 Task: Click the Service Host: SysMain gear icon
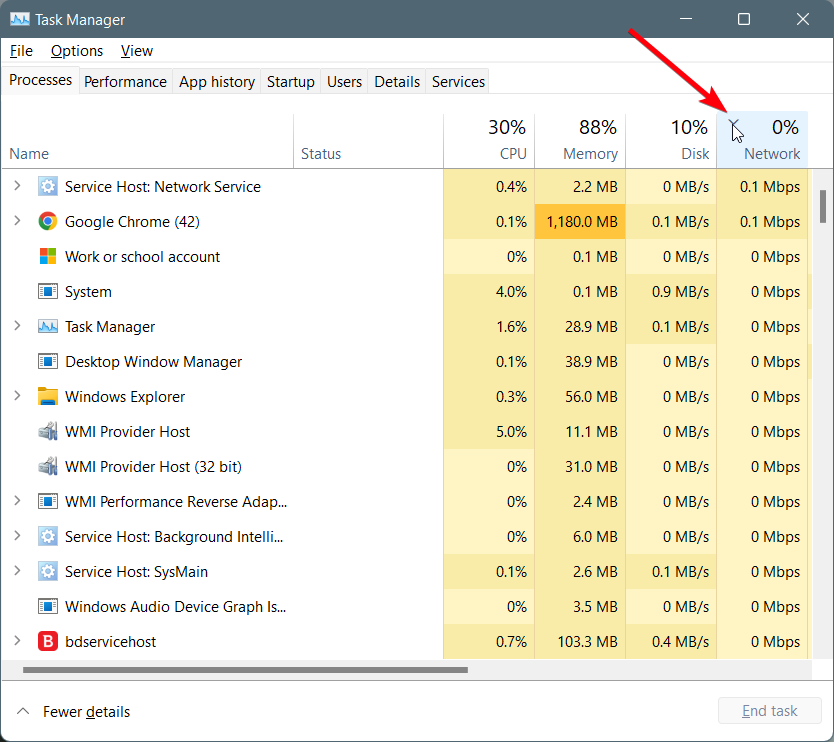pyautogui.click(x=48, y=571)
